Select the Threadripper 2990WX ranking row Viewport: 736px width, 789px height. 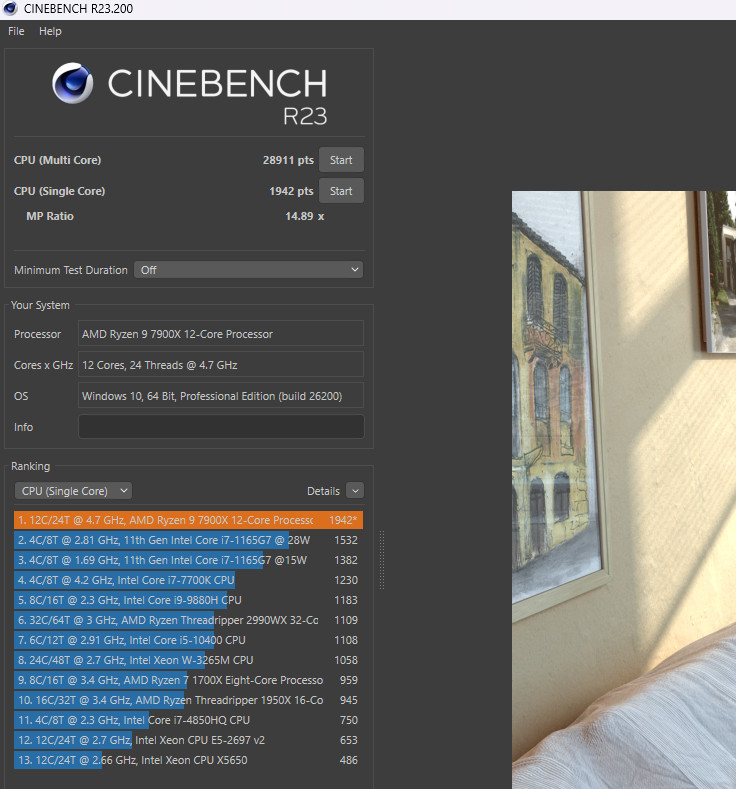point(188,620)
